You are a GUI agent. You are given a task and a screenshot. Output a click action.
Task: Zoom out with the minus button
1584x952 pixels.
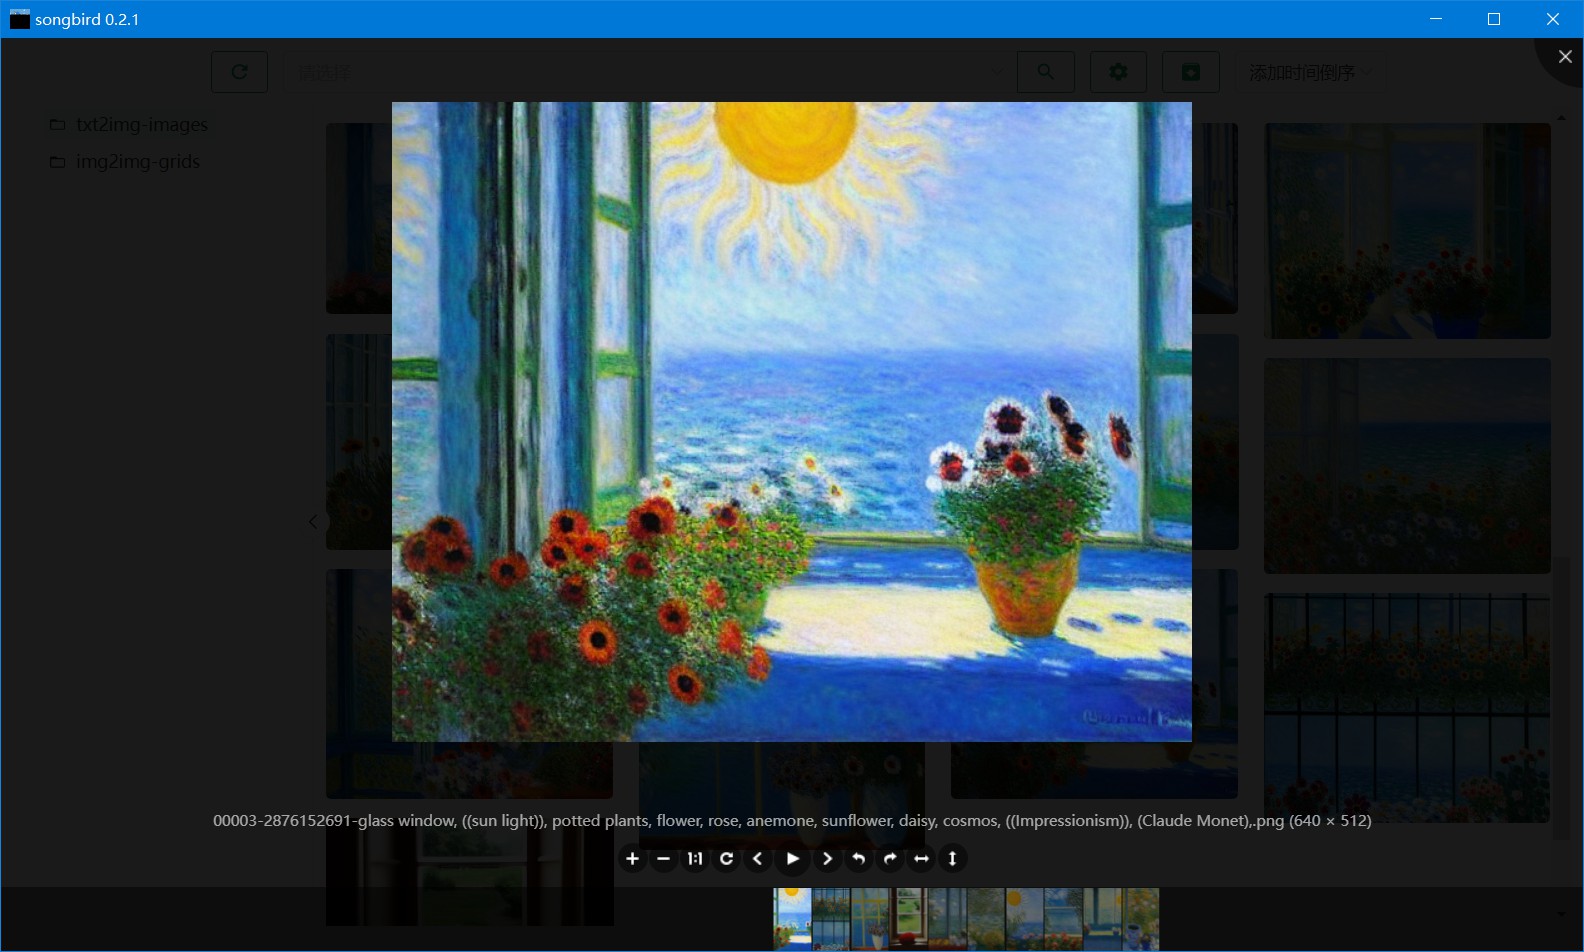coord(663,858)
